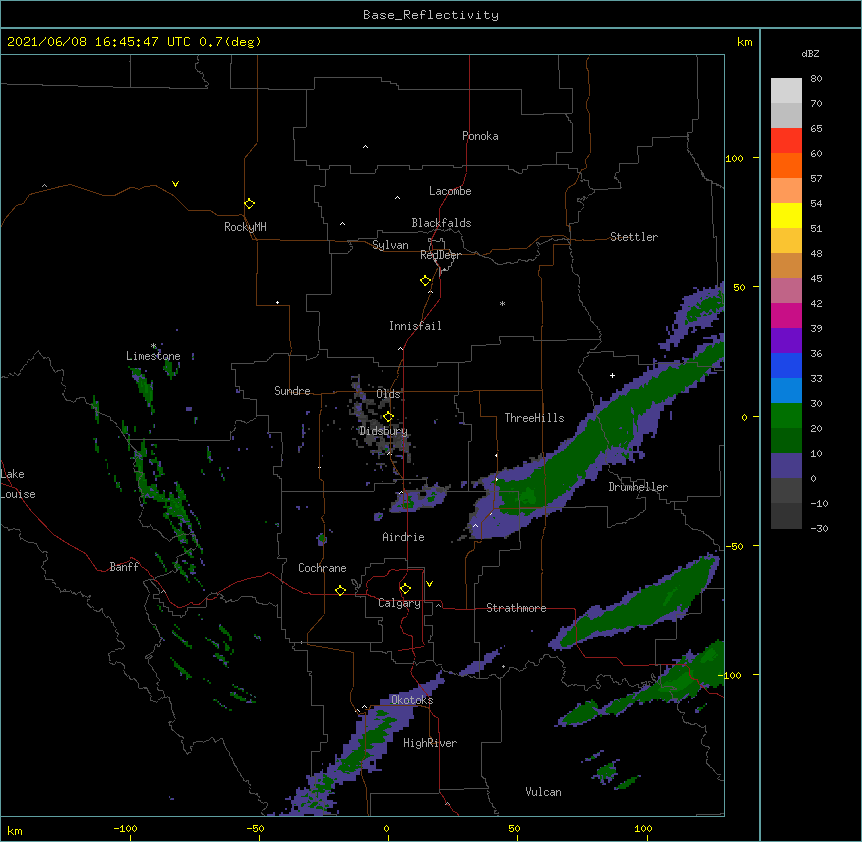Click the yellow V marker northwest of RockyMH
The image size is (862, 842).
pos(175,184)
